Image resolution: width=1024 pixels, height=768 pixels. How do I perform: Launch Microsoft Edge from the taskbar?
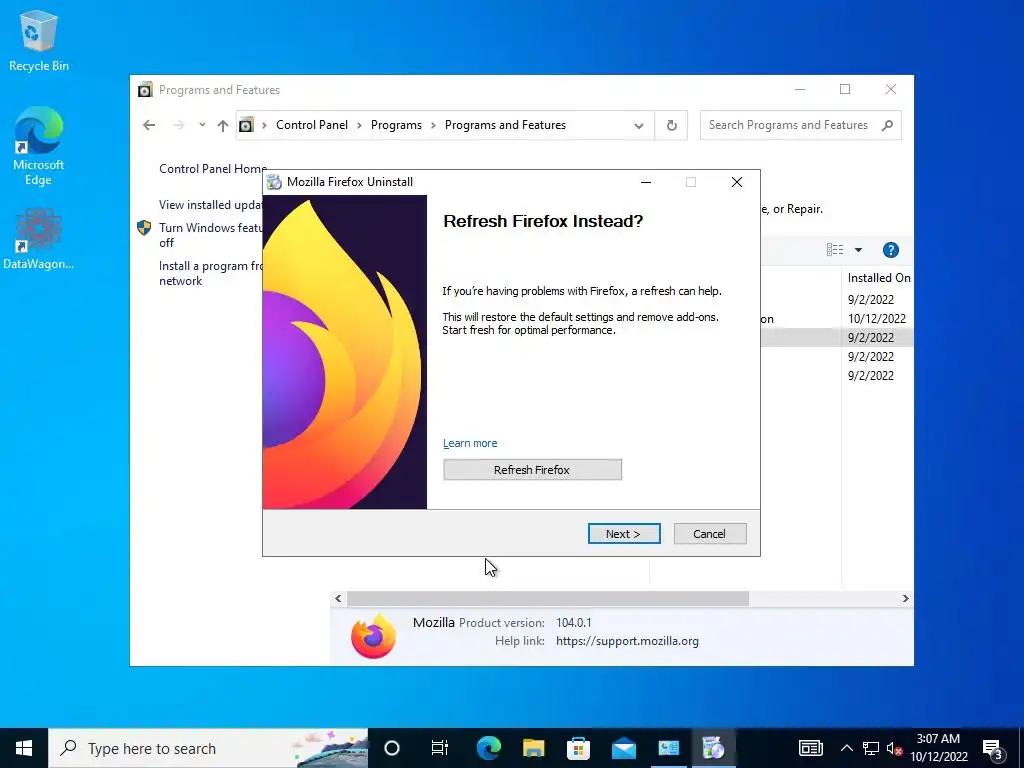click(488, 748)
